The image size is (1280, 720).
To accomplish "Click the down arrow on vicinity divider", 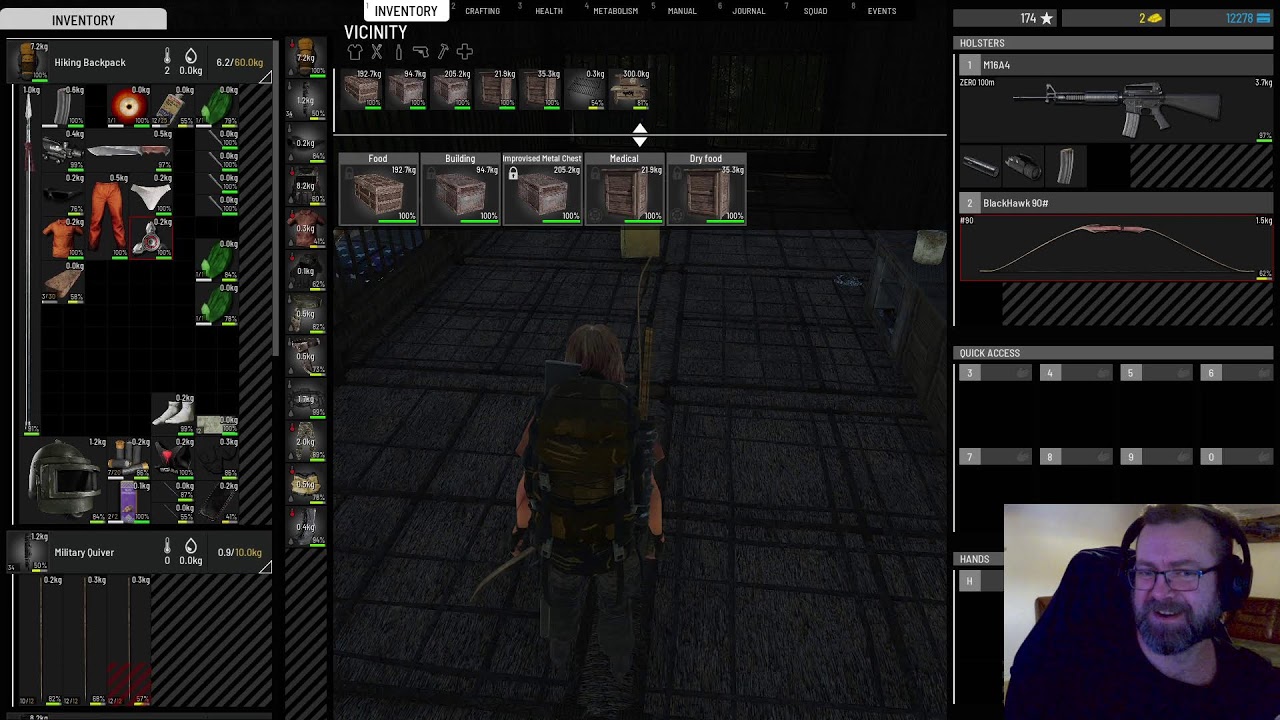I will 640,141.
